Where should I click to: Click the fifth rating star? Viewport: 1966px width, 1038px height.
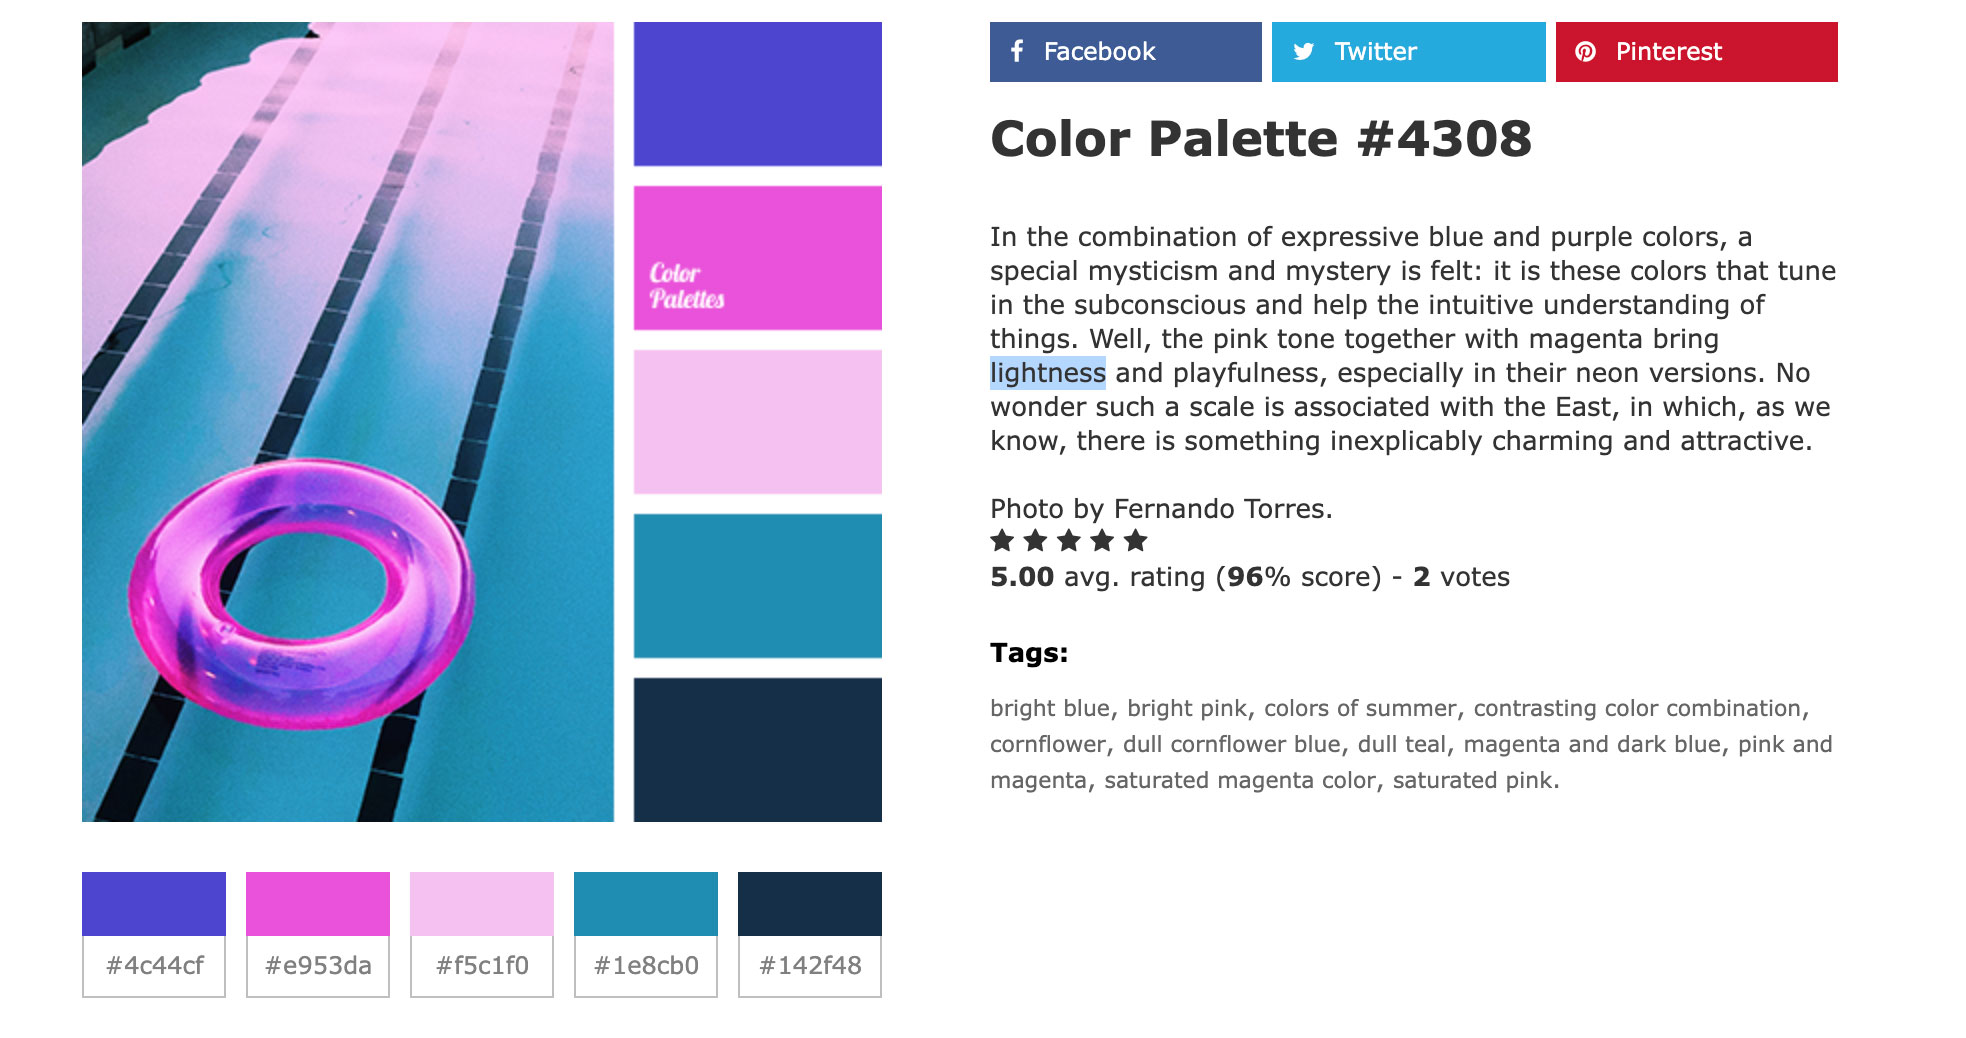[x=1135, y=541]
